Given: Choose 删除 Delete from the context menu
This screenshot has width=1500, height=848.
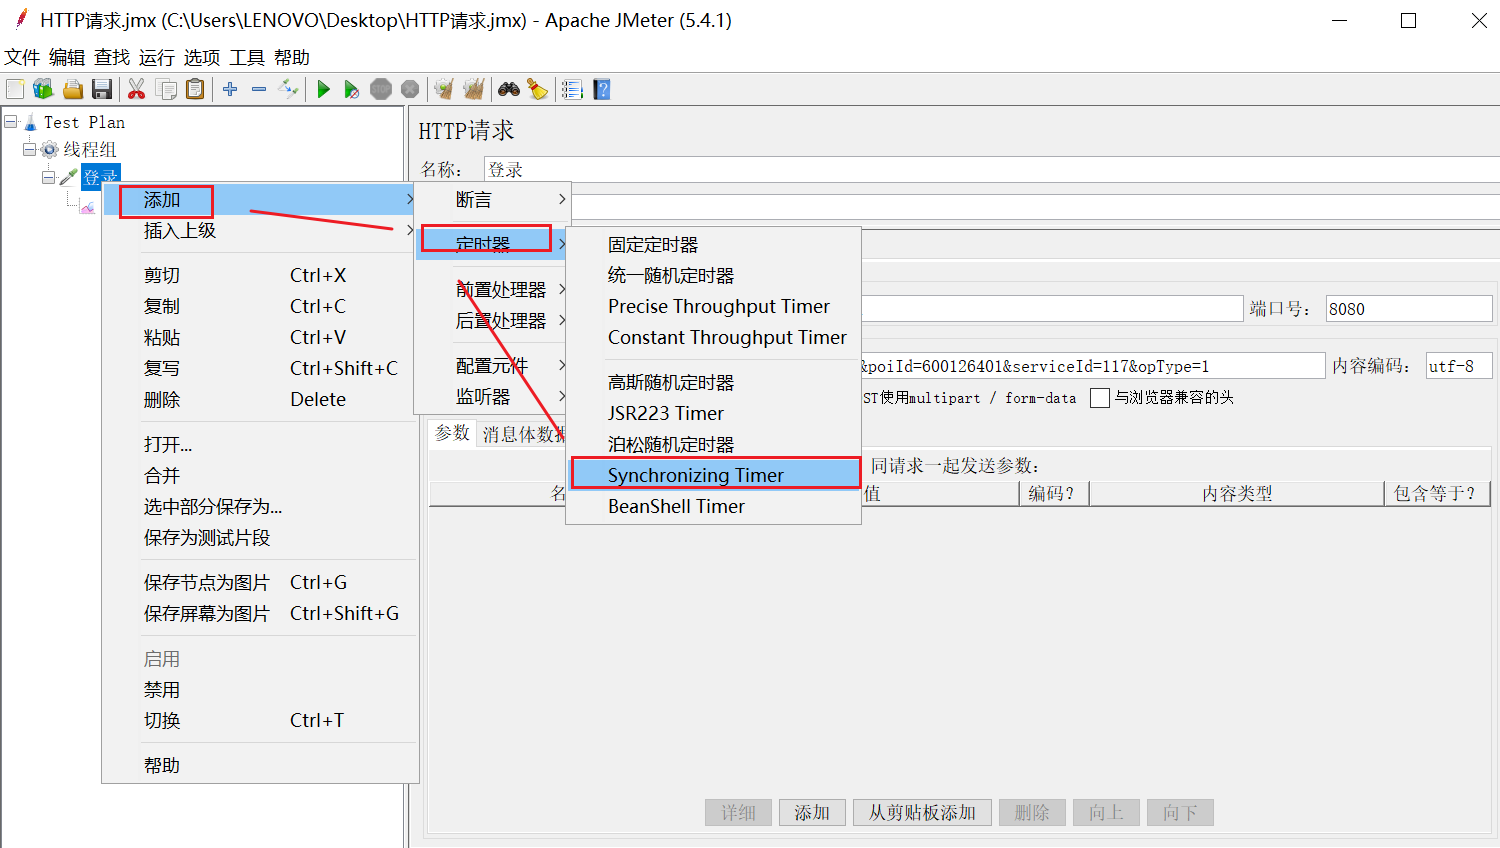Looking at the screenshot, I should [260, 400].
